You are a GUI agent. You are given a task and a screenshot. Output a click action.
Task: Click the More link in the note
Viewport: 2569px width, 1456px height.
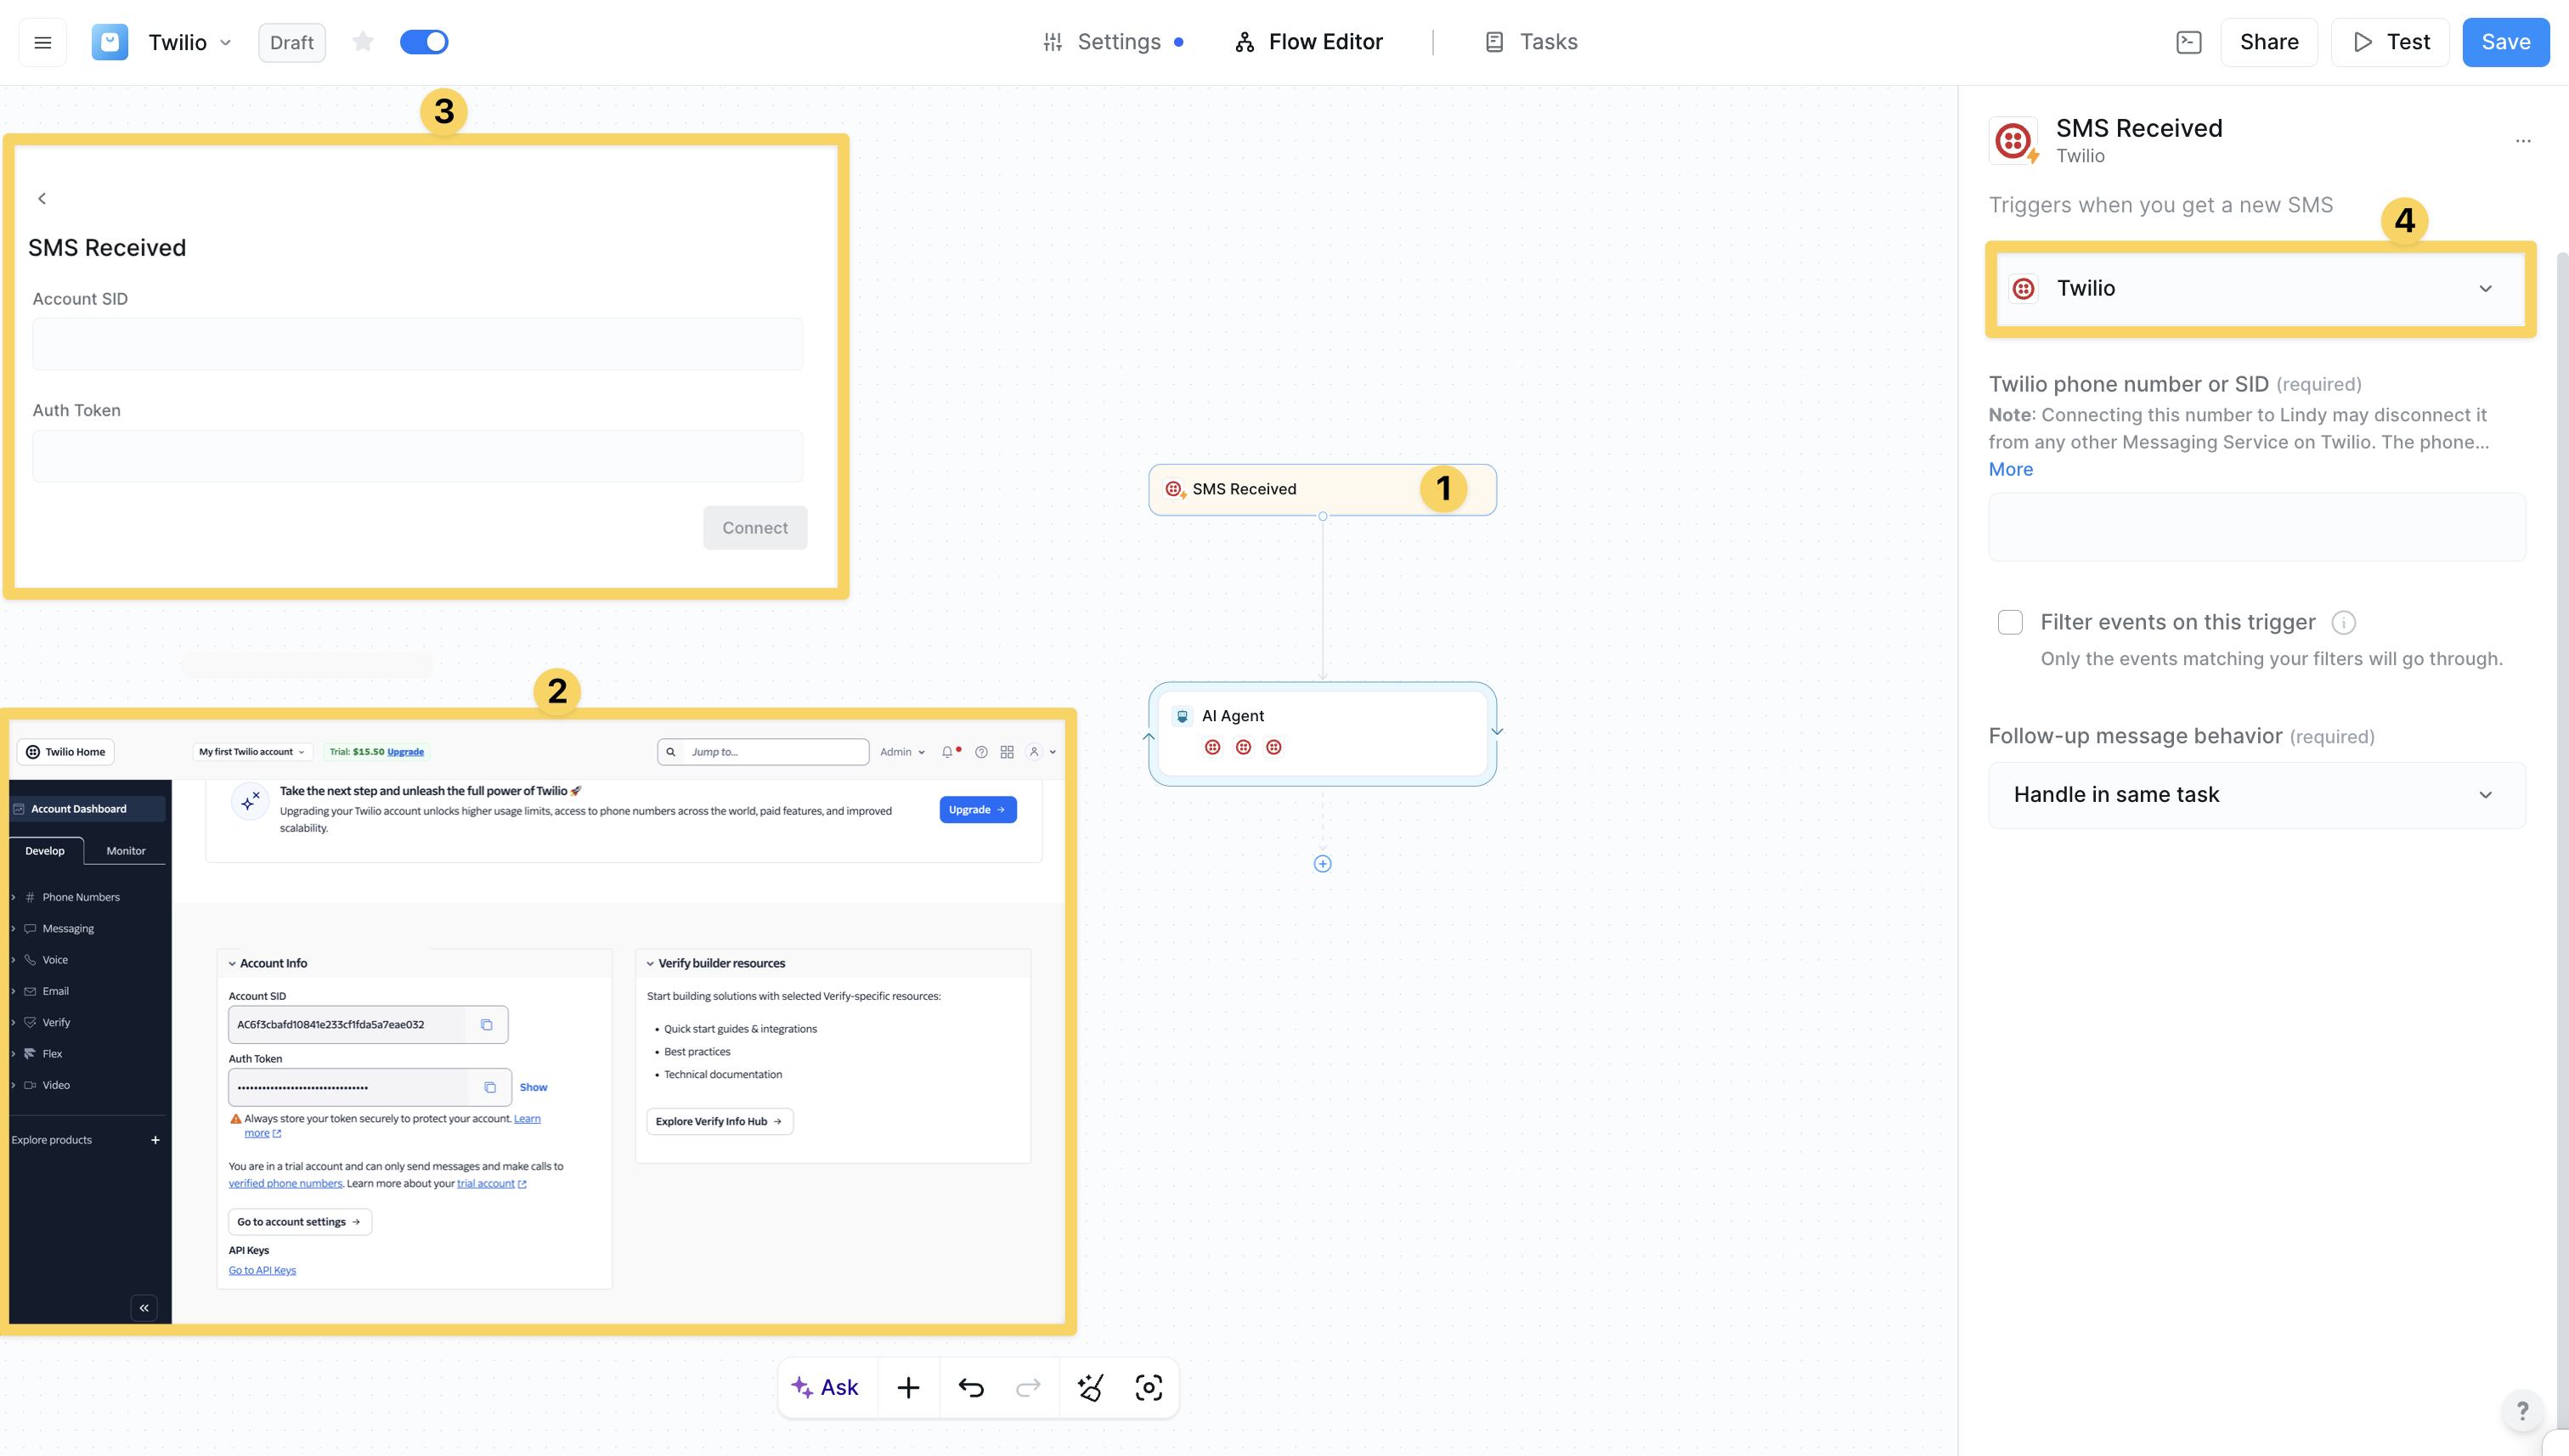coord(2010,469)
